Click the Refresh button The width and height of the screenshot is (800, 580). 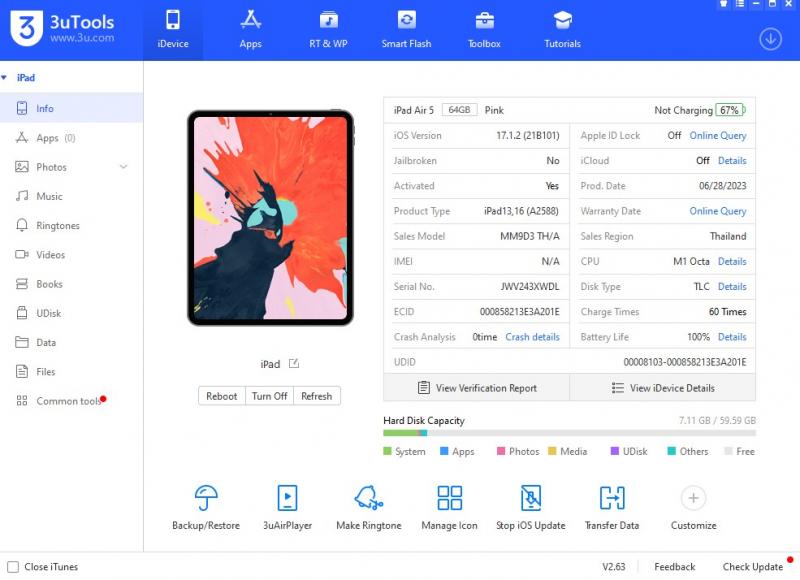pos(317,396)
